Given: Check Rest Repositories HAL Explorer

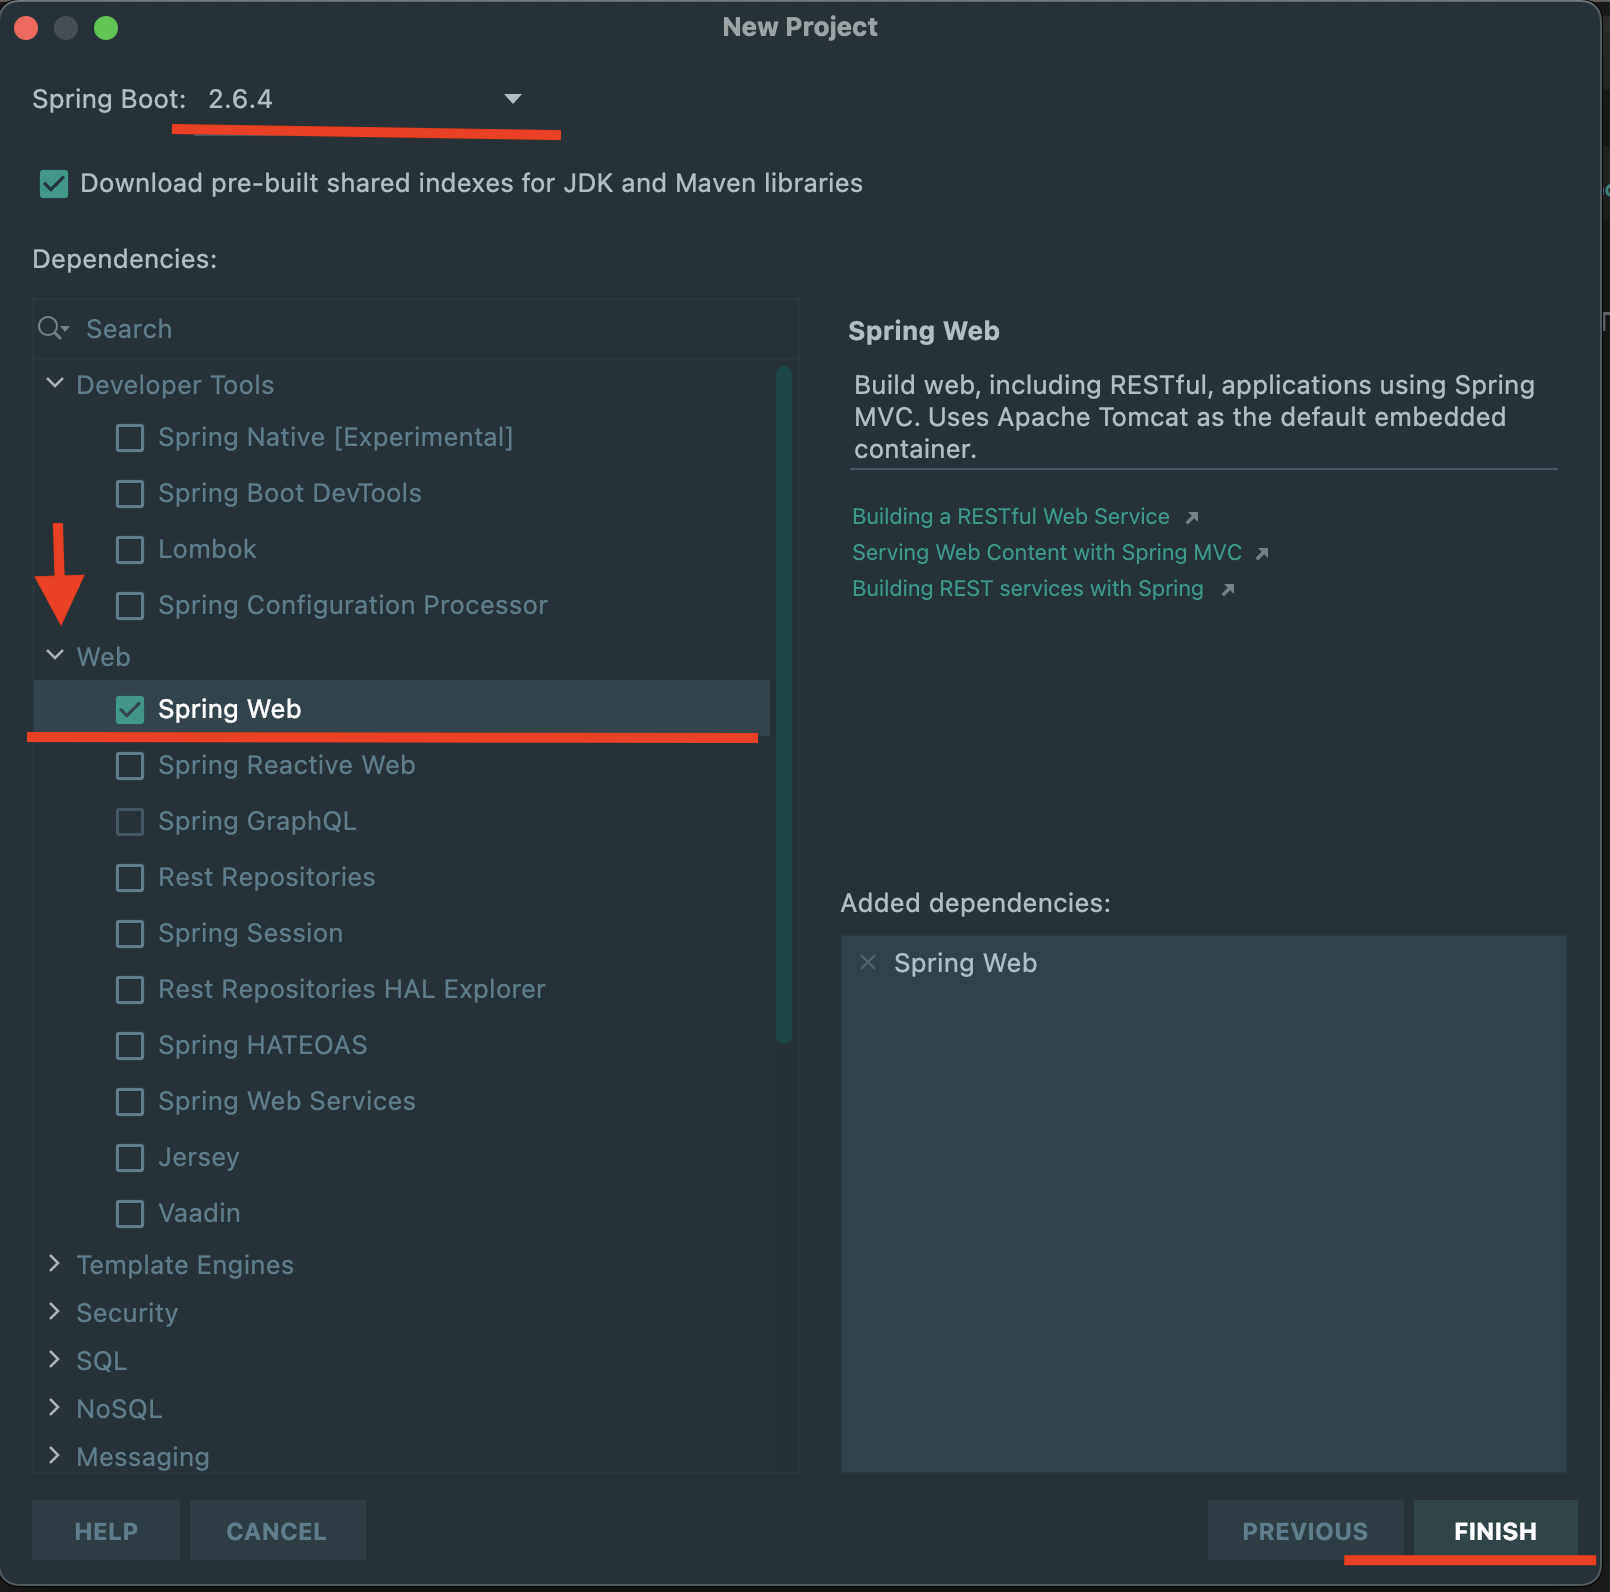Looking at the screenshot, I should (130, 990).
